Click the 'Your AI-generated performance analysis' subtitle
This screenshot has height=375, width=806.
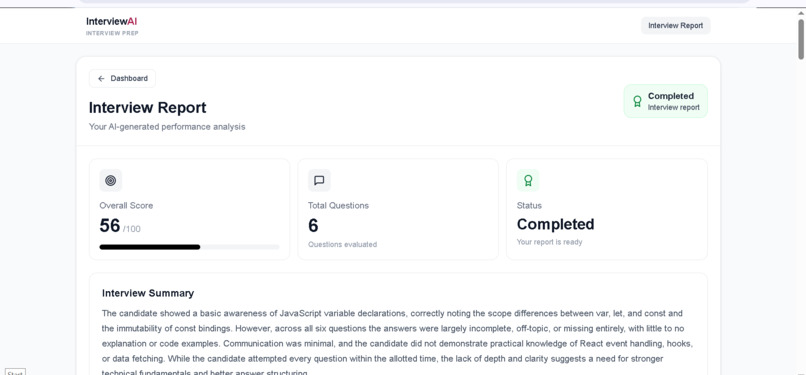point(167,127)
